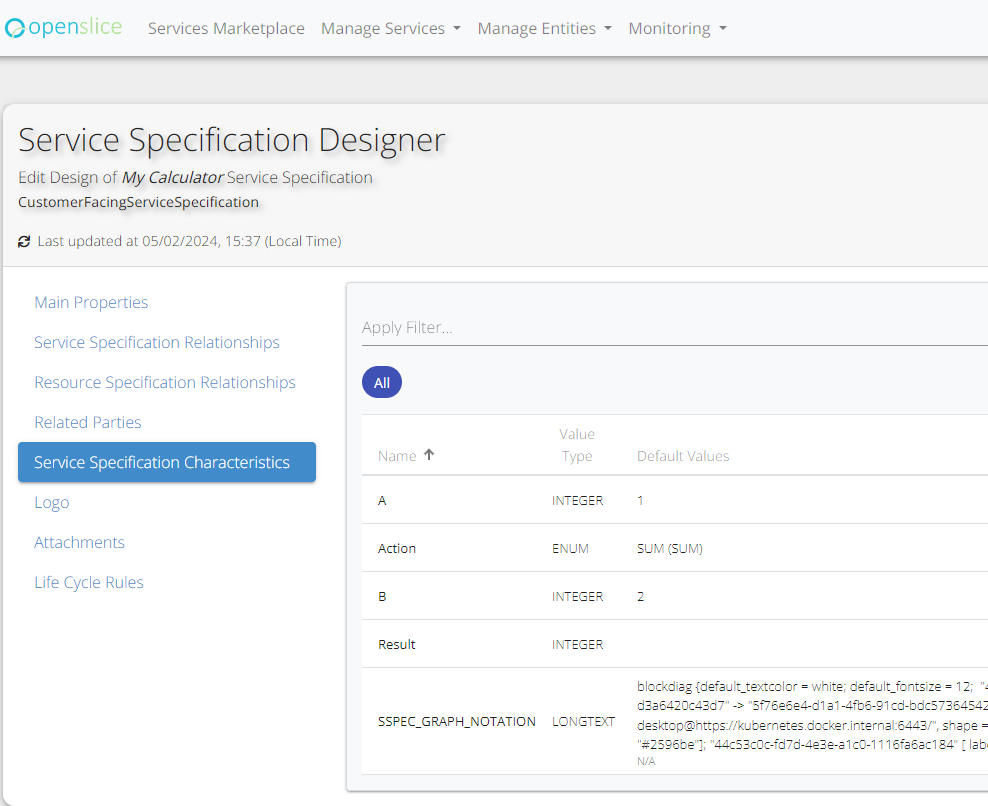Select the All filter chip
988x806 pixels.
tap(382, 383)
